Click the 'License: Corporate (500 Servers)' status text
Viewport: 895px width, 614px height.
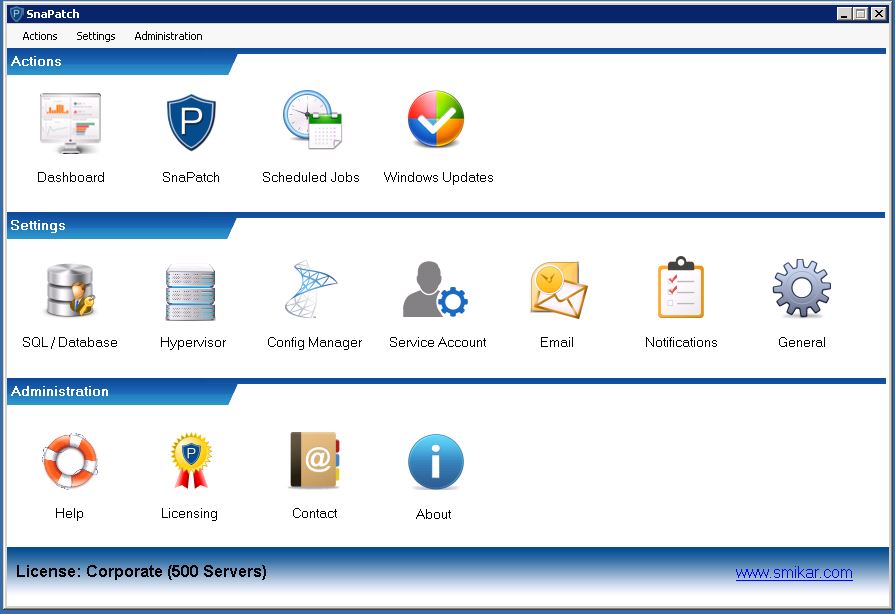click(x=141, y=571)
